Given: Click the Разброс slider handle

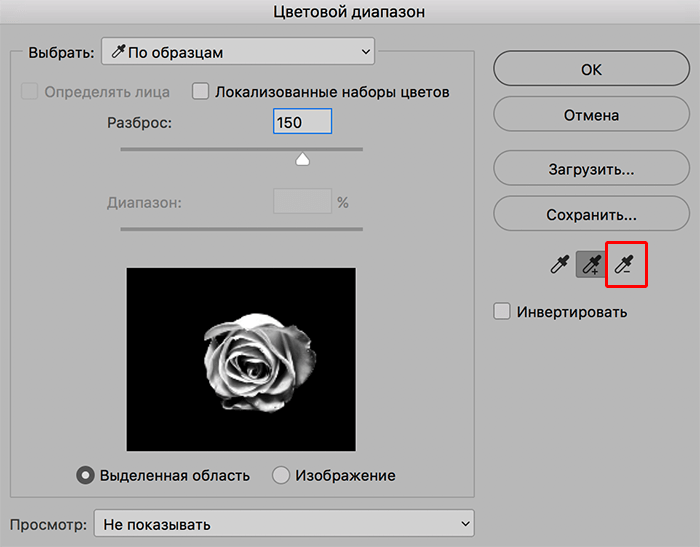Looking at the screenshot, I should tap(303, 159).
